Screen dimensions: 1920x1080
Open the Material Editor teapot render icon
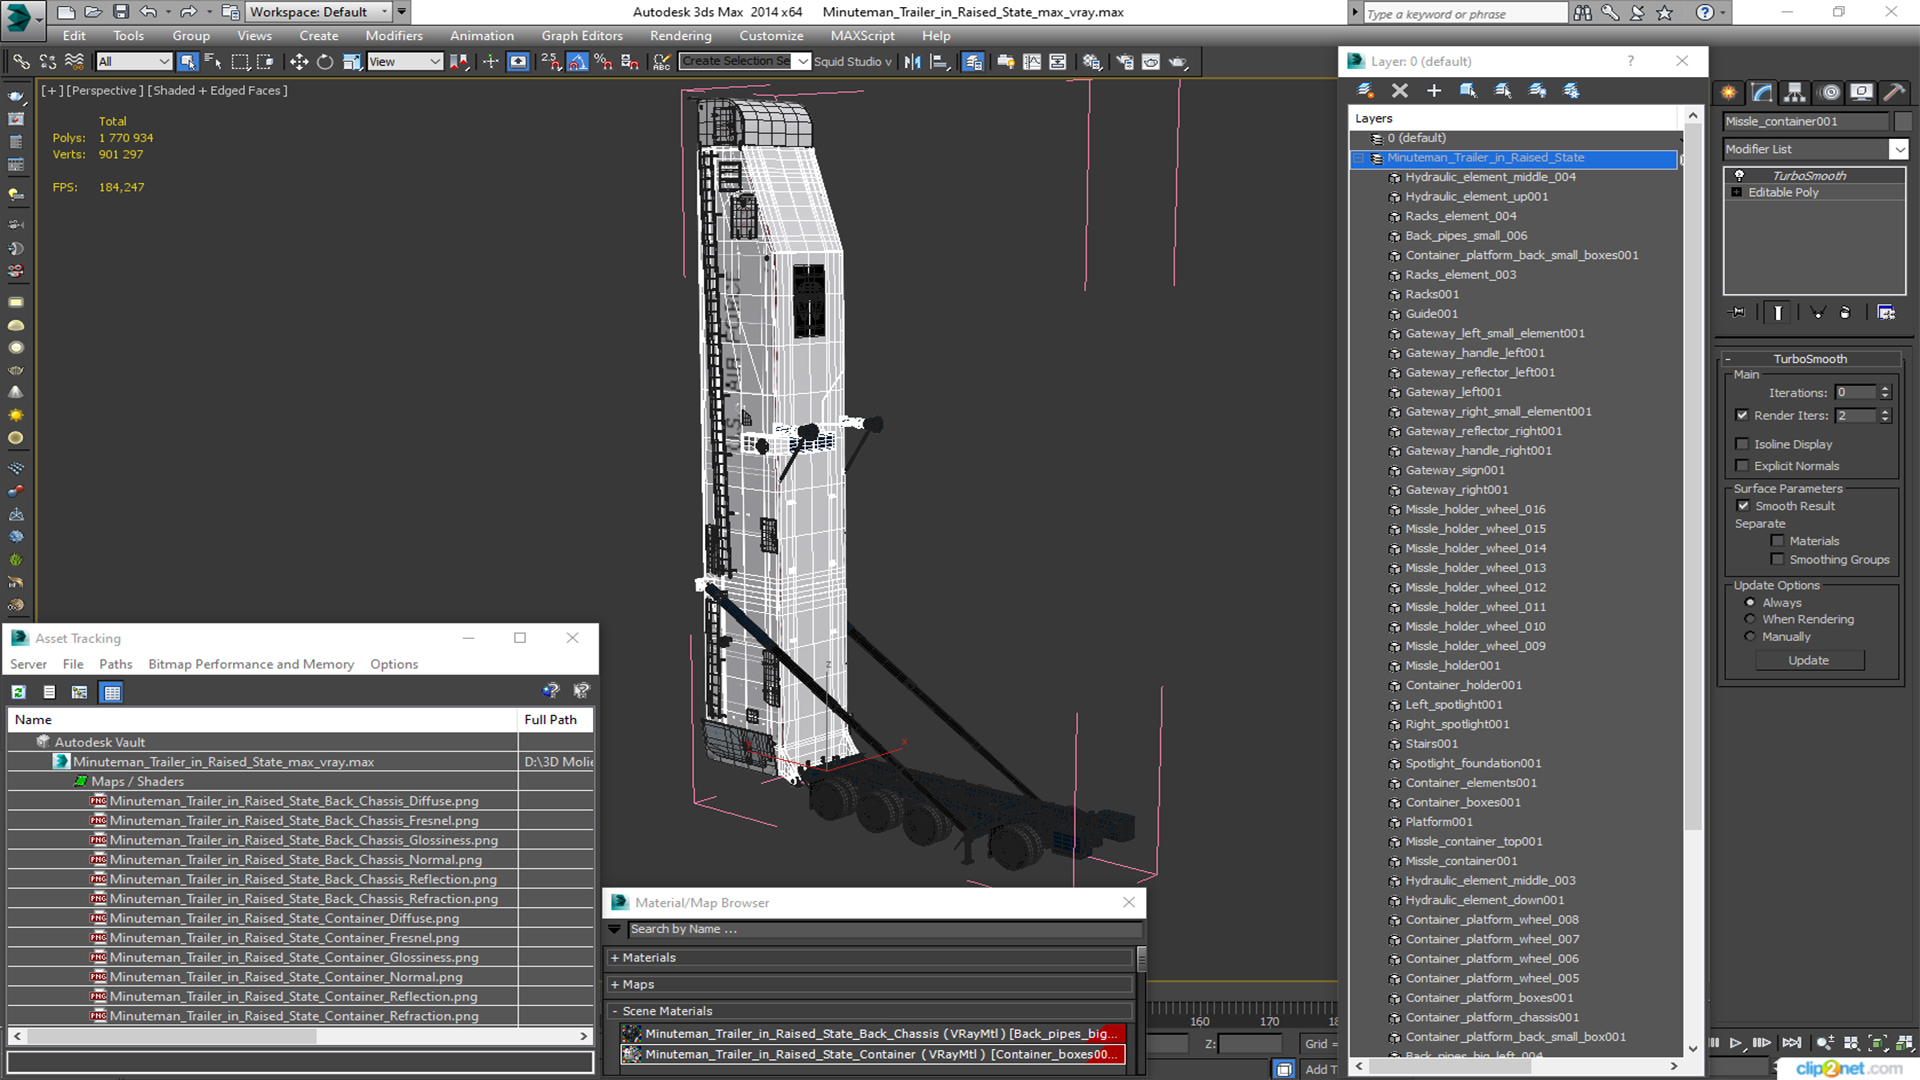[1178, 62]
